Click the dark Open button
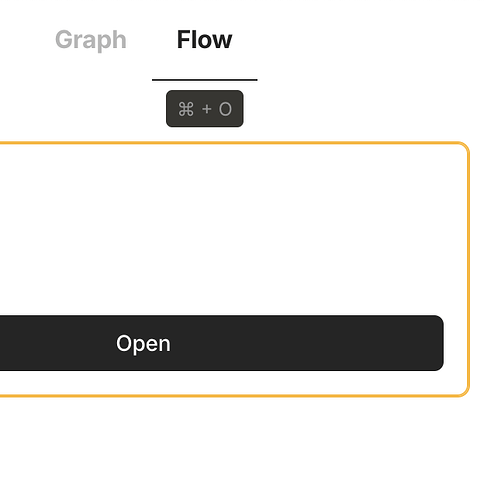The width and height of the screenshot is (484, 500). coord(221,343)
